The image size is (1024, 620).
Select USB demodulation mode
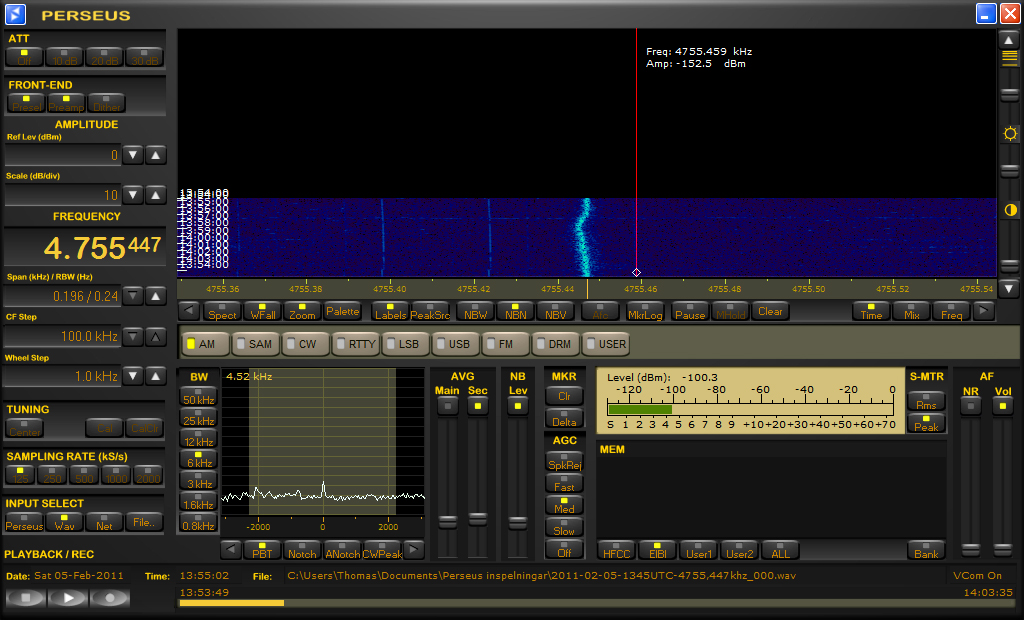coord(456,344)
